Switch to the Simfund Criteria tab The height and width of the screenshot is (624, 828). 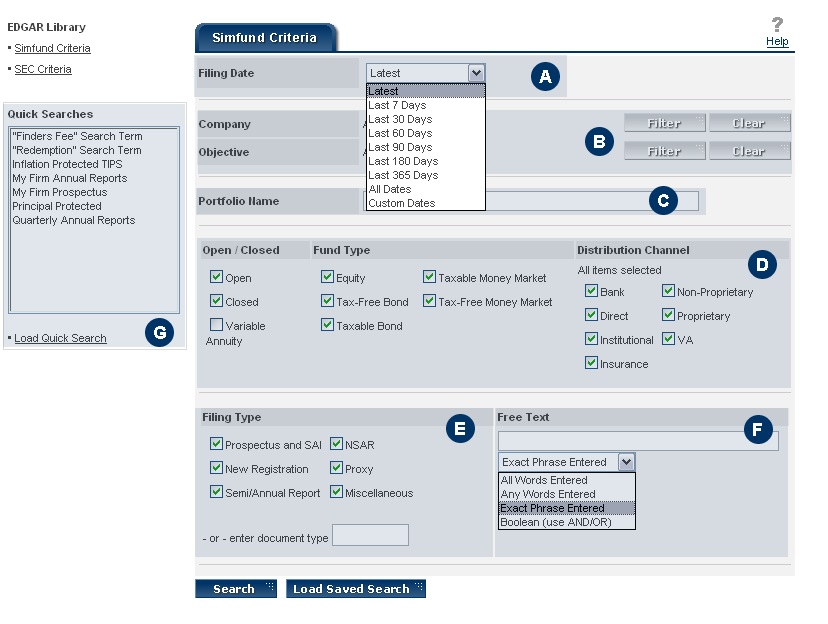(264, 38)
